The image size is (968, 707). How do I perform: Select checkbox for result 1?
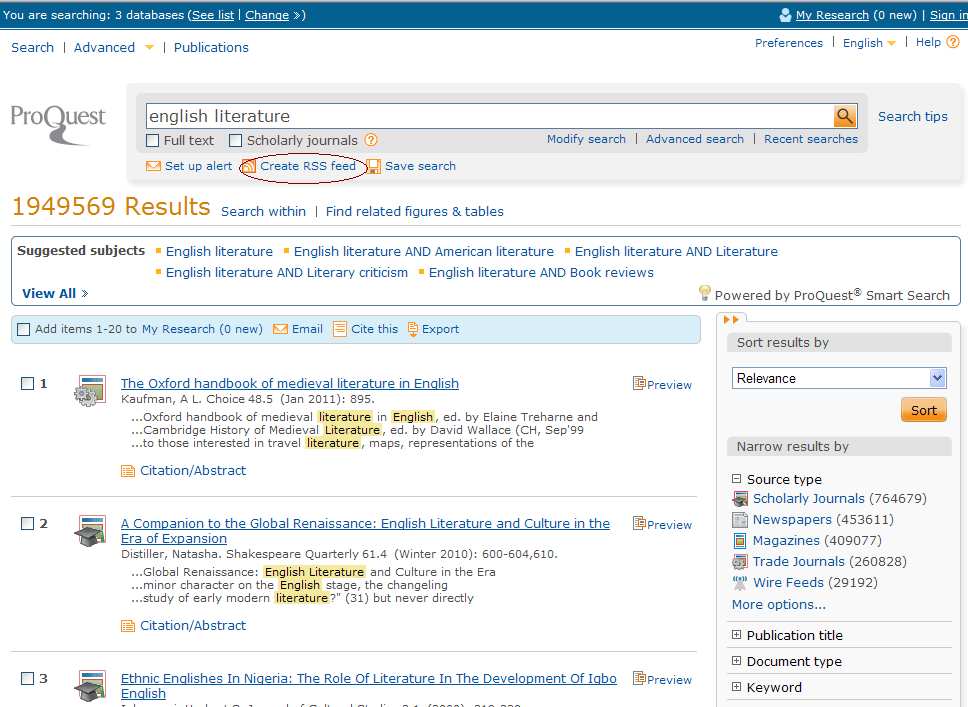(27, 383)
